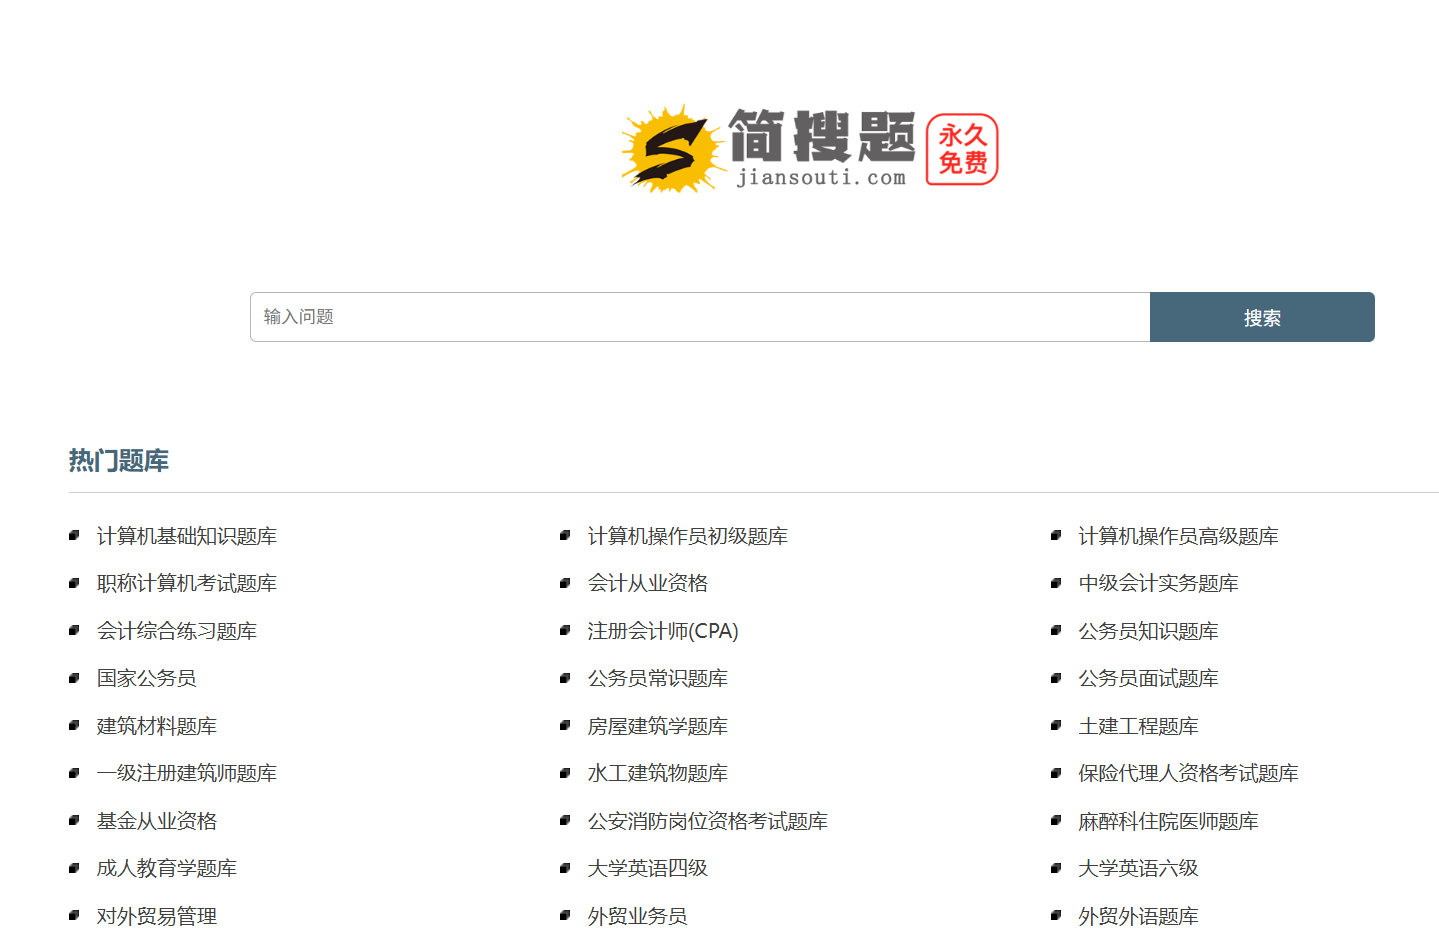The height and width of the screenshot is (941, 1439).
Task: Open 一级注册建筑师题库 link
Action: 187,773
